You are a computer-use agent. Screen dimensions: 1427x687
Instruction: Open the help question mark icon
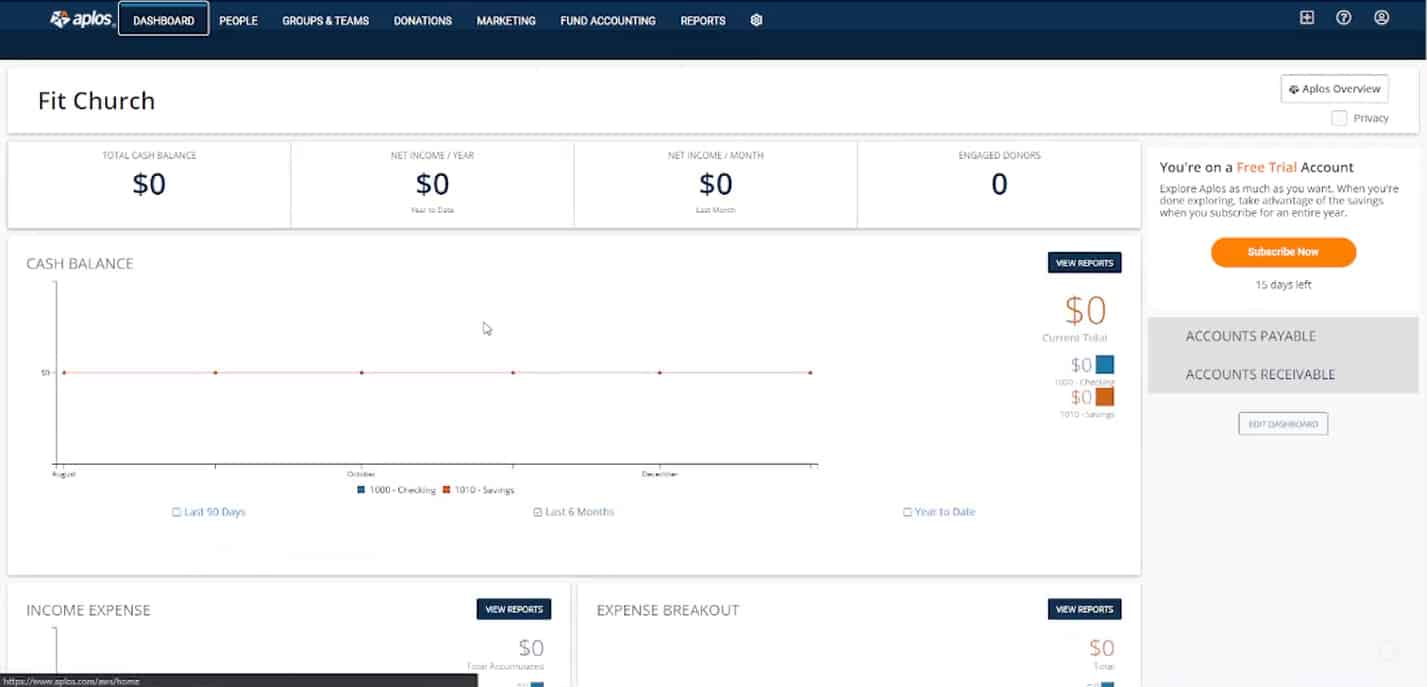tap(1343, 17)
